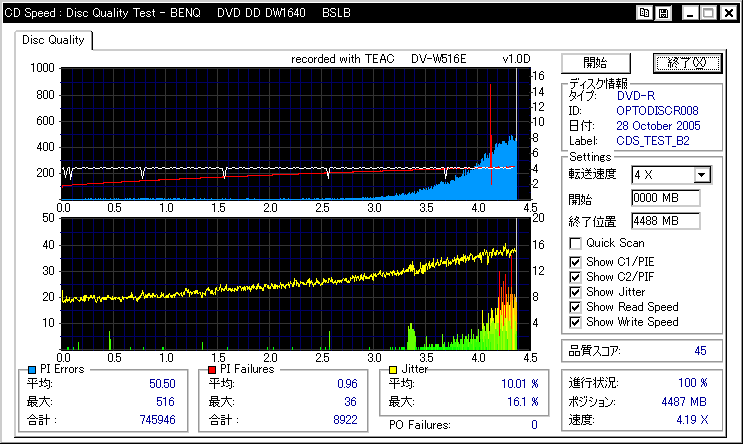Click the ポジション 4487 MB value
This screenshot has height=444, width=743.
point(684,402)
